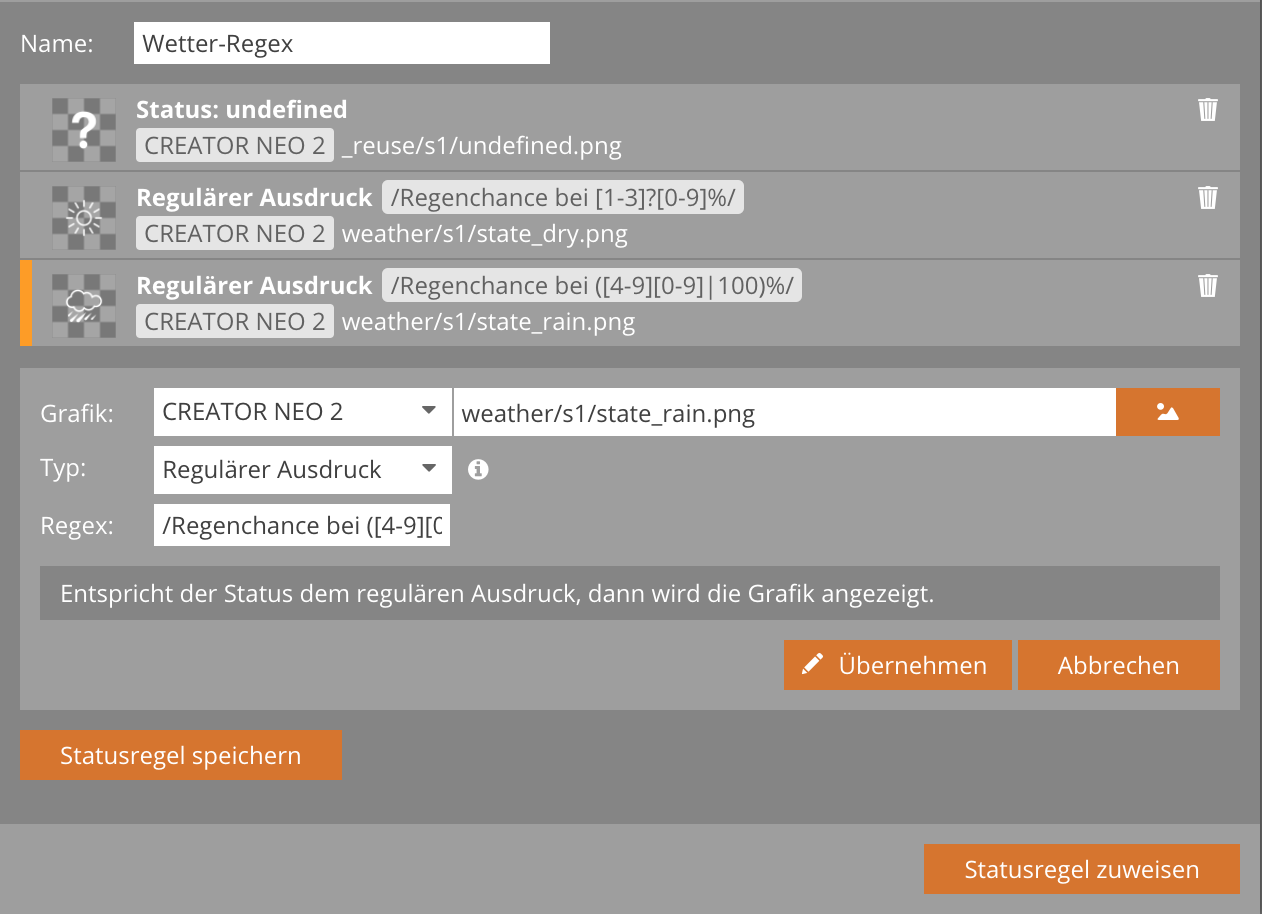
Task: Open the CREATOR NEO 2 Grafik dropdown
Action: pyautogui.click(x=302, y=412)
